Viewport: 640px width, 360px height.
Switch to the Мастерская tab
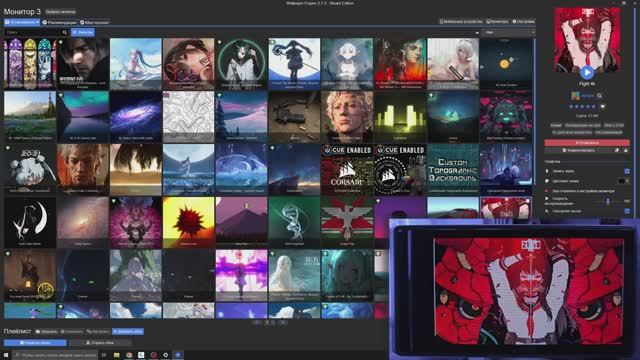coord(95,22)
